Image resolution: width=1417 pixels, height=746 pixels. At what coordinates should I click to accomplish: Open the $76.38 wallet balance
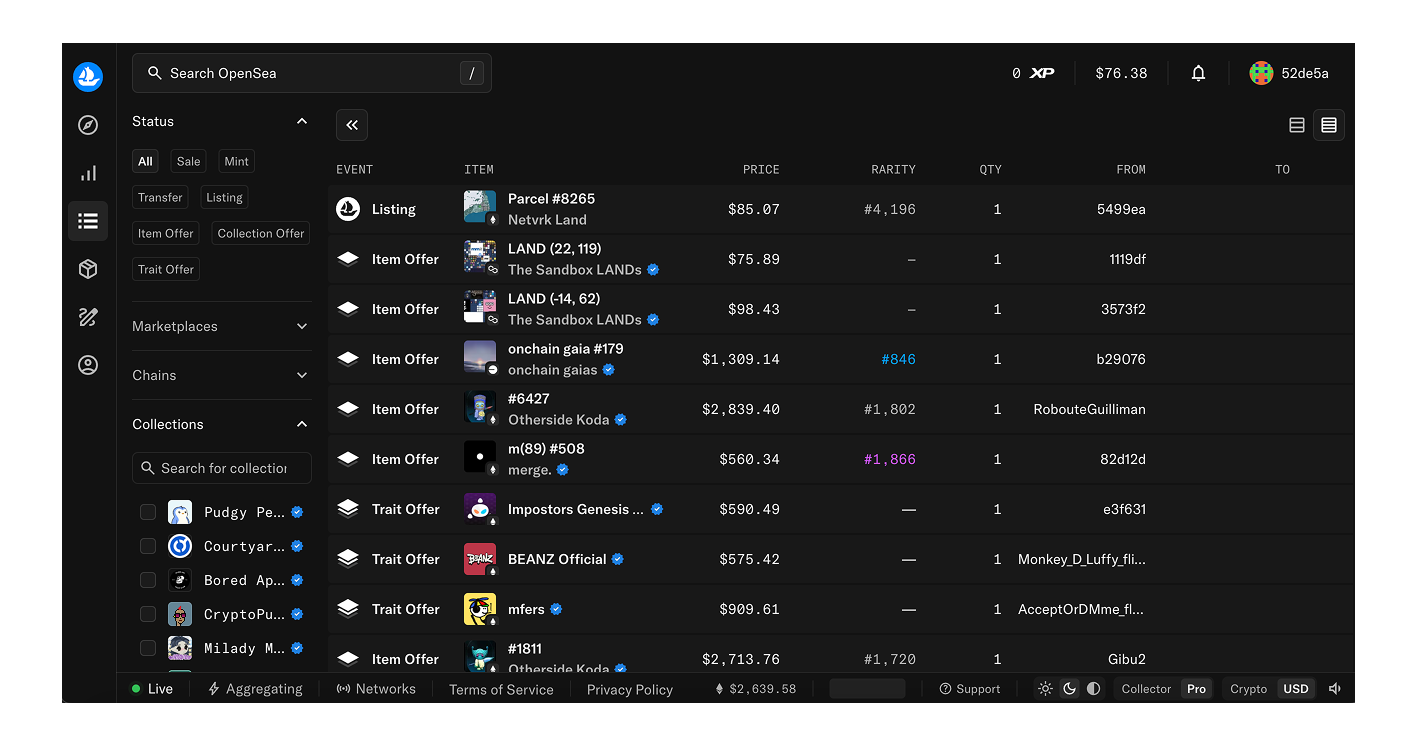[x=1121, y=73]
